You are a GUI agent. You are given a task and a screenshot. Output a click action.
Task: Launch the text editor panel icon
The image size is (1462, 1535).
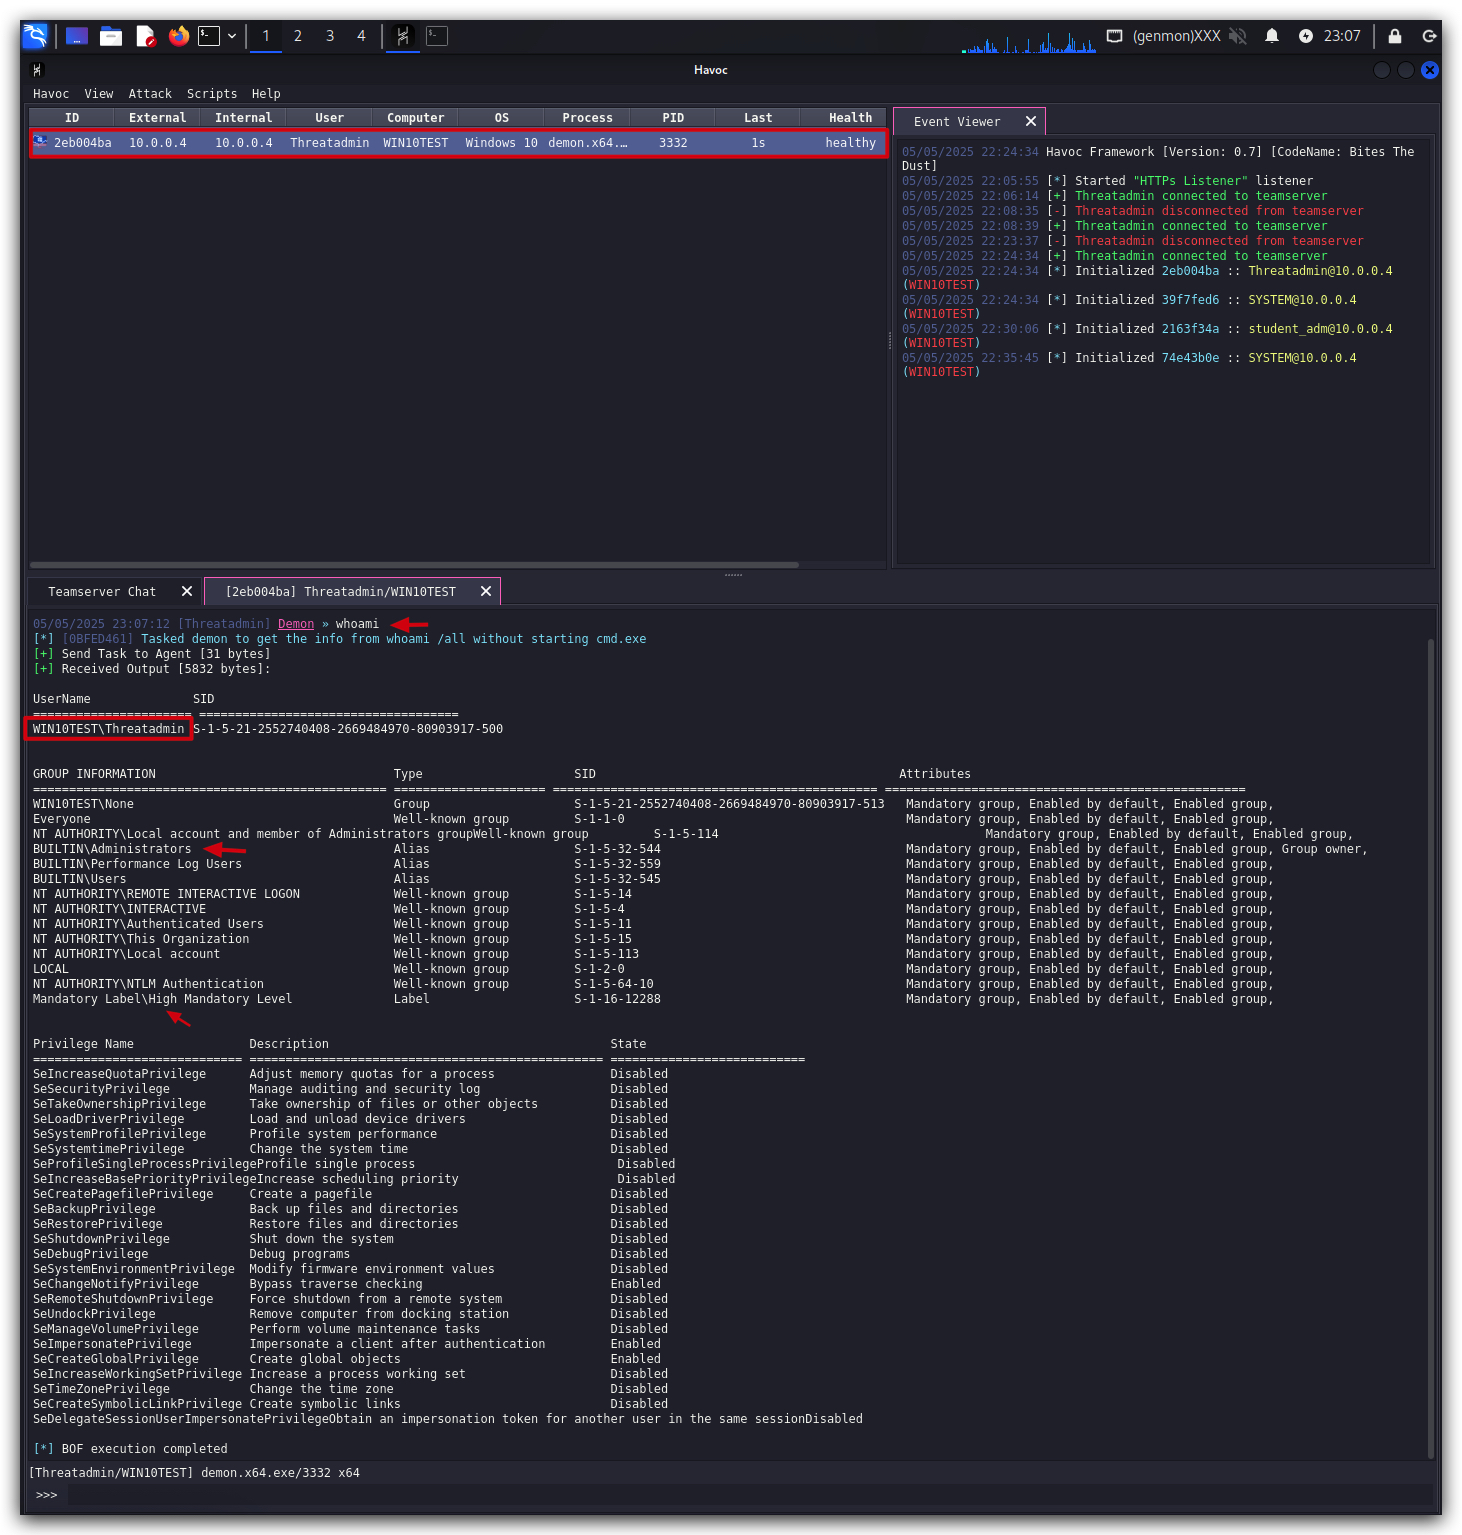coord(145,36)
